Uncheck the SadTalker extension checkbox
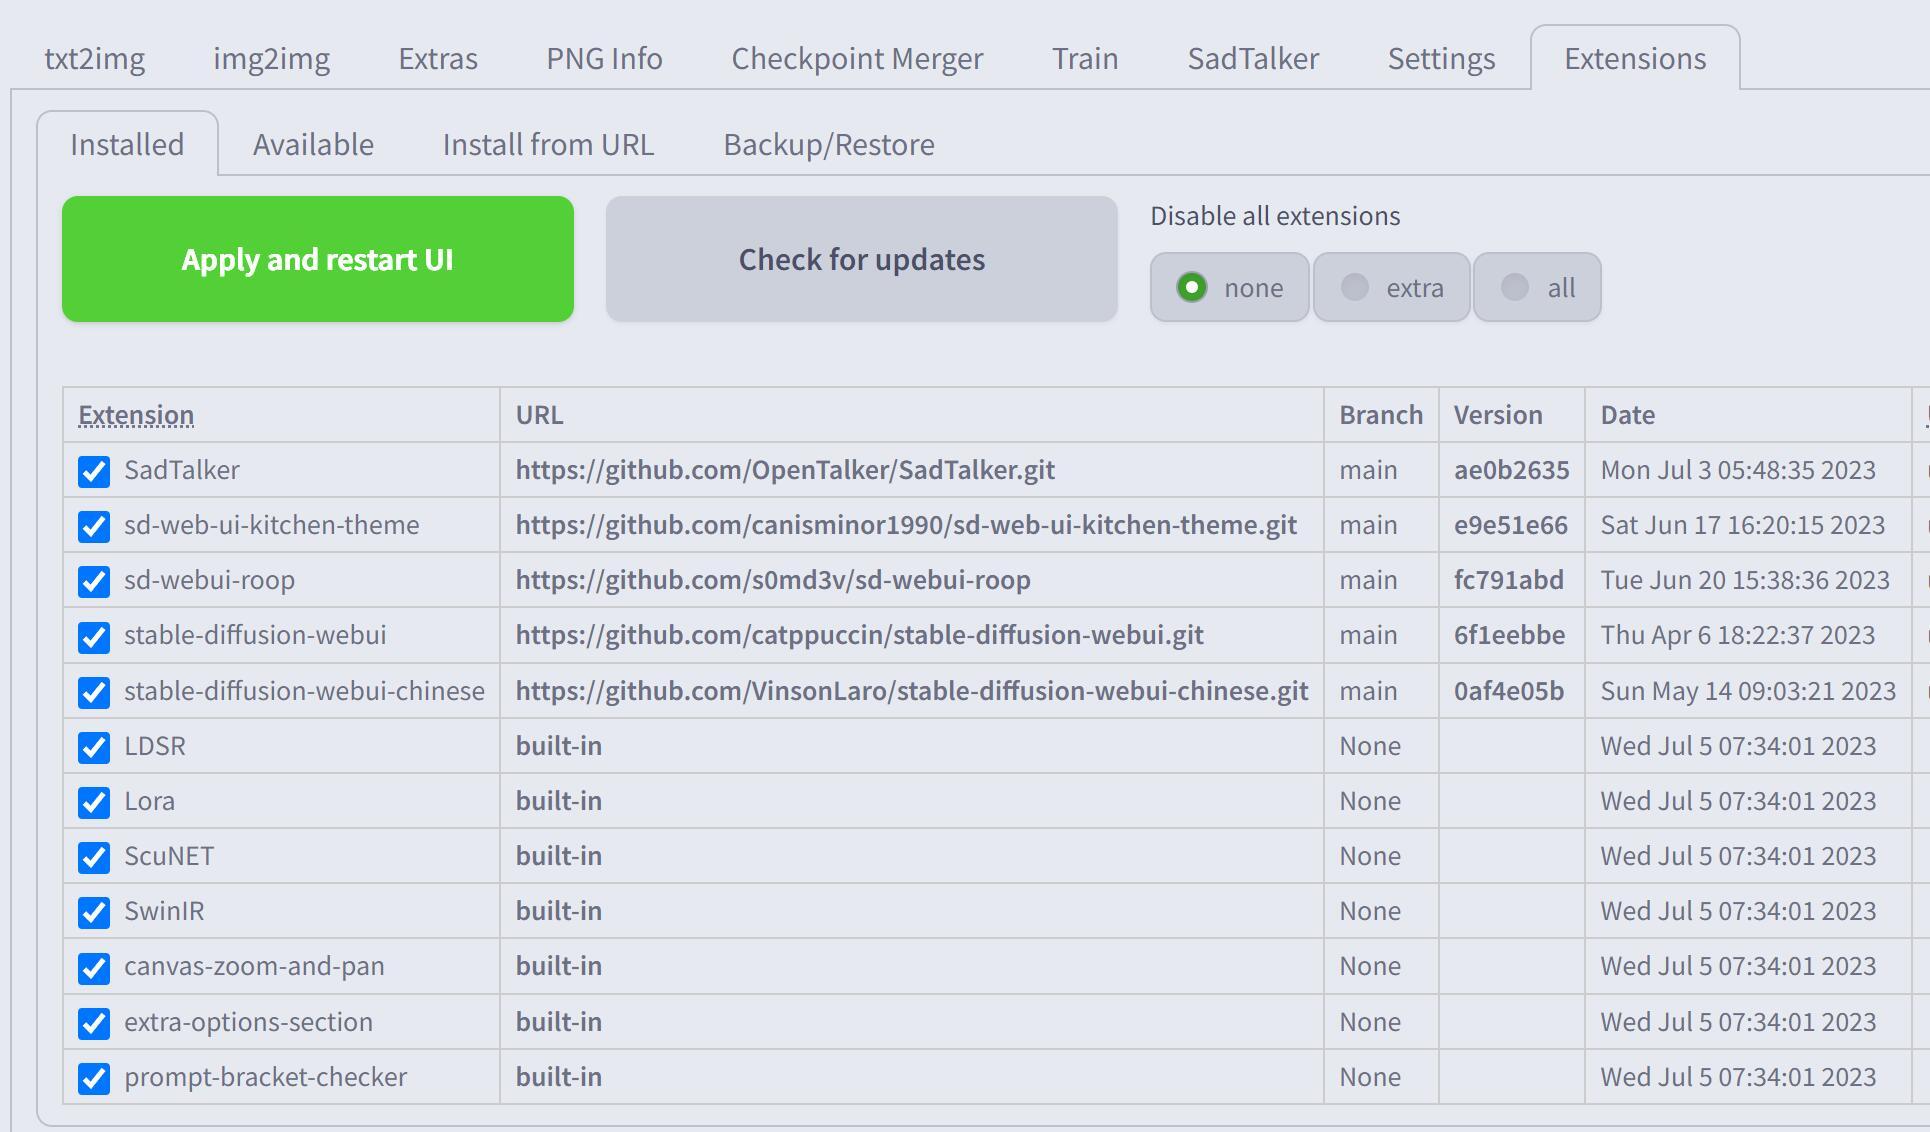 coord(94,471)
